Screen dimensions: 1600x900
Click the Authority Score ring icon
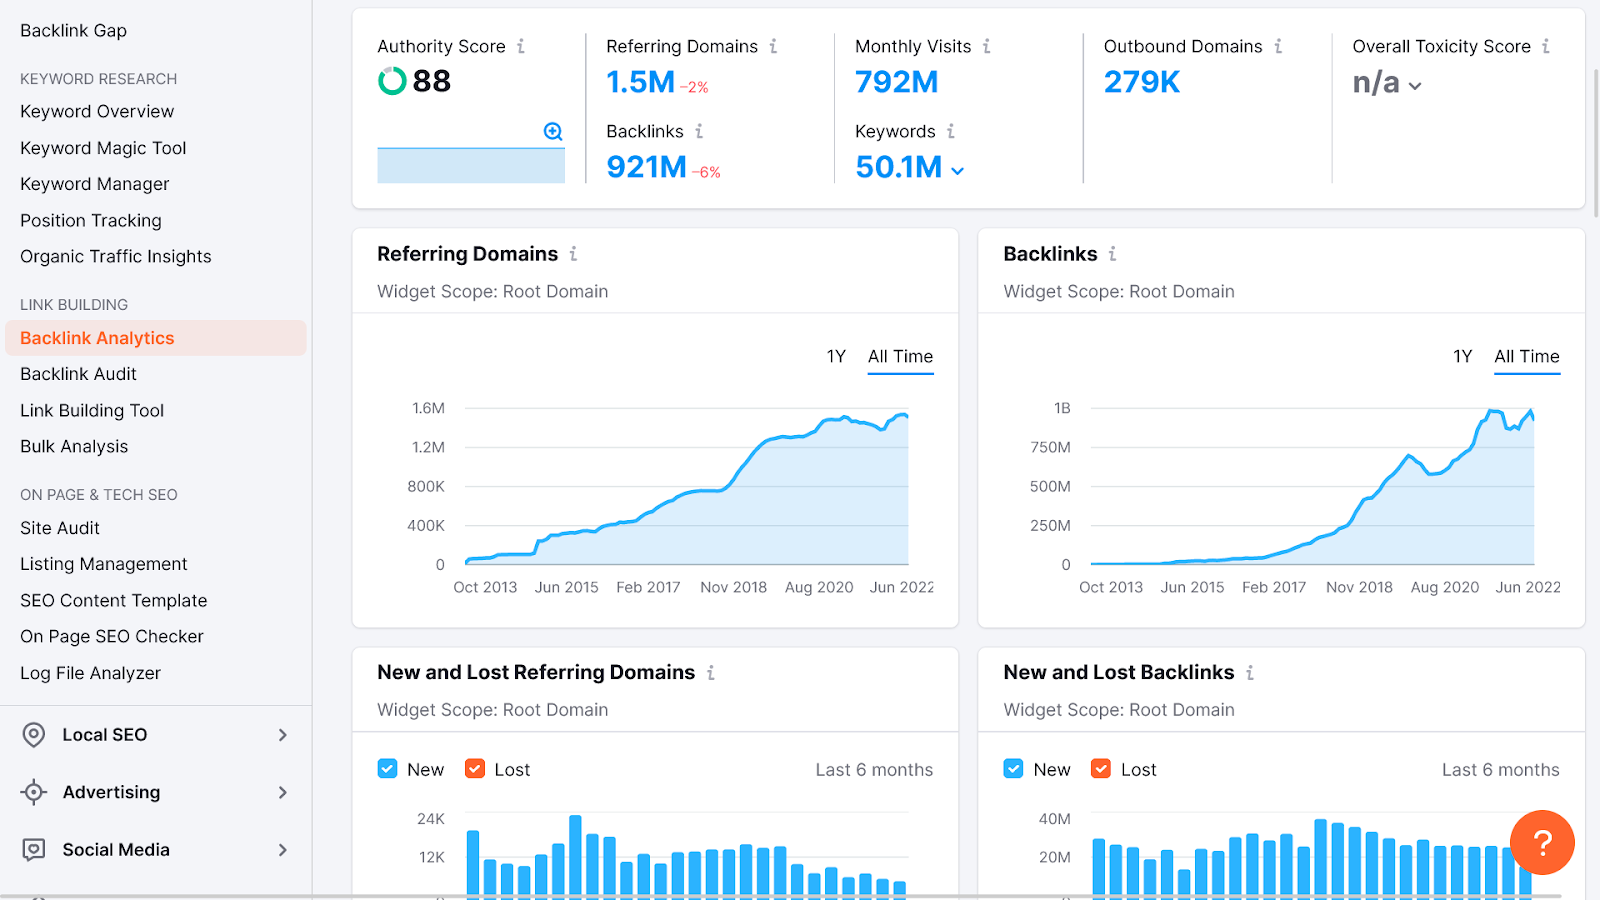[x=392, y=81]
